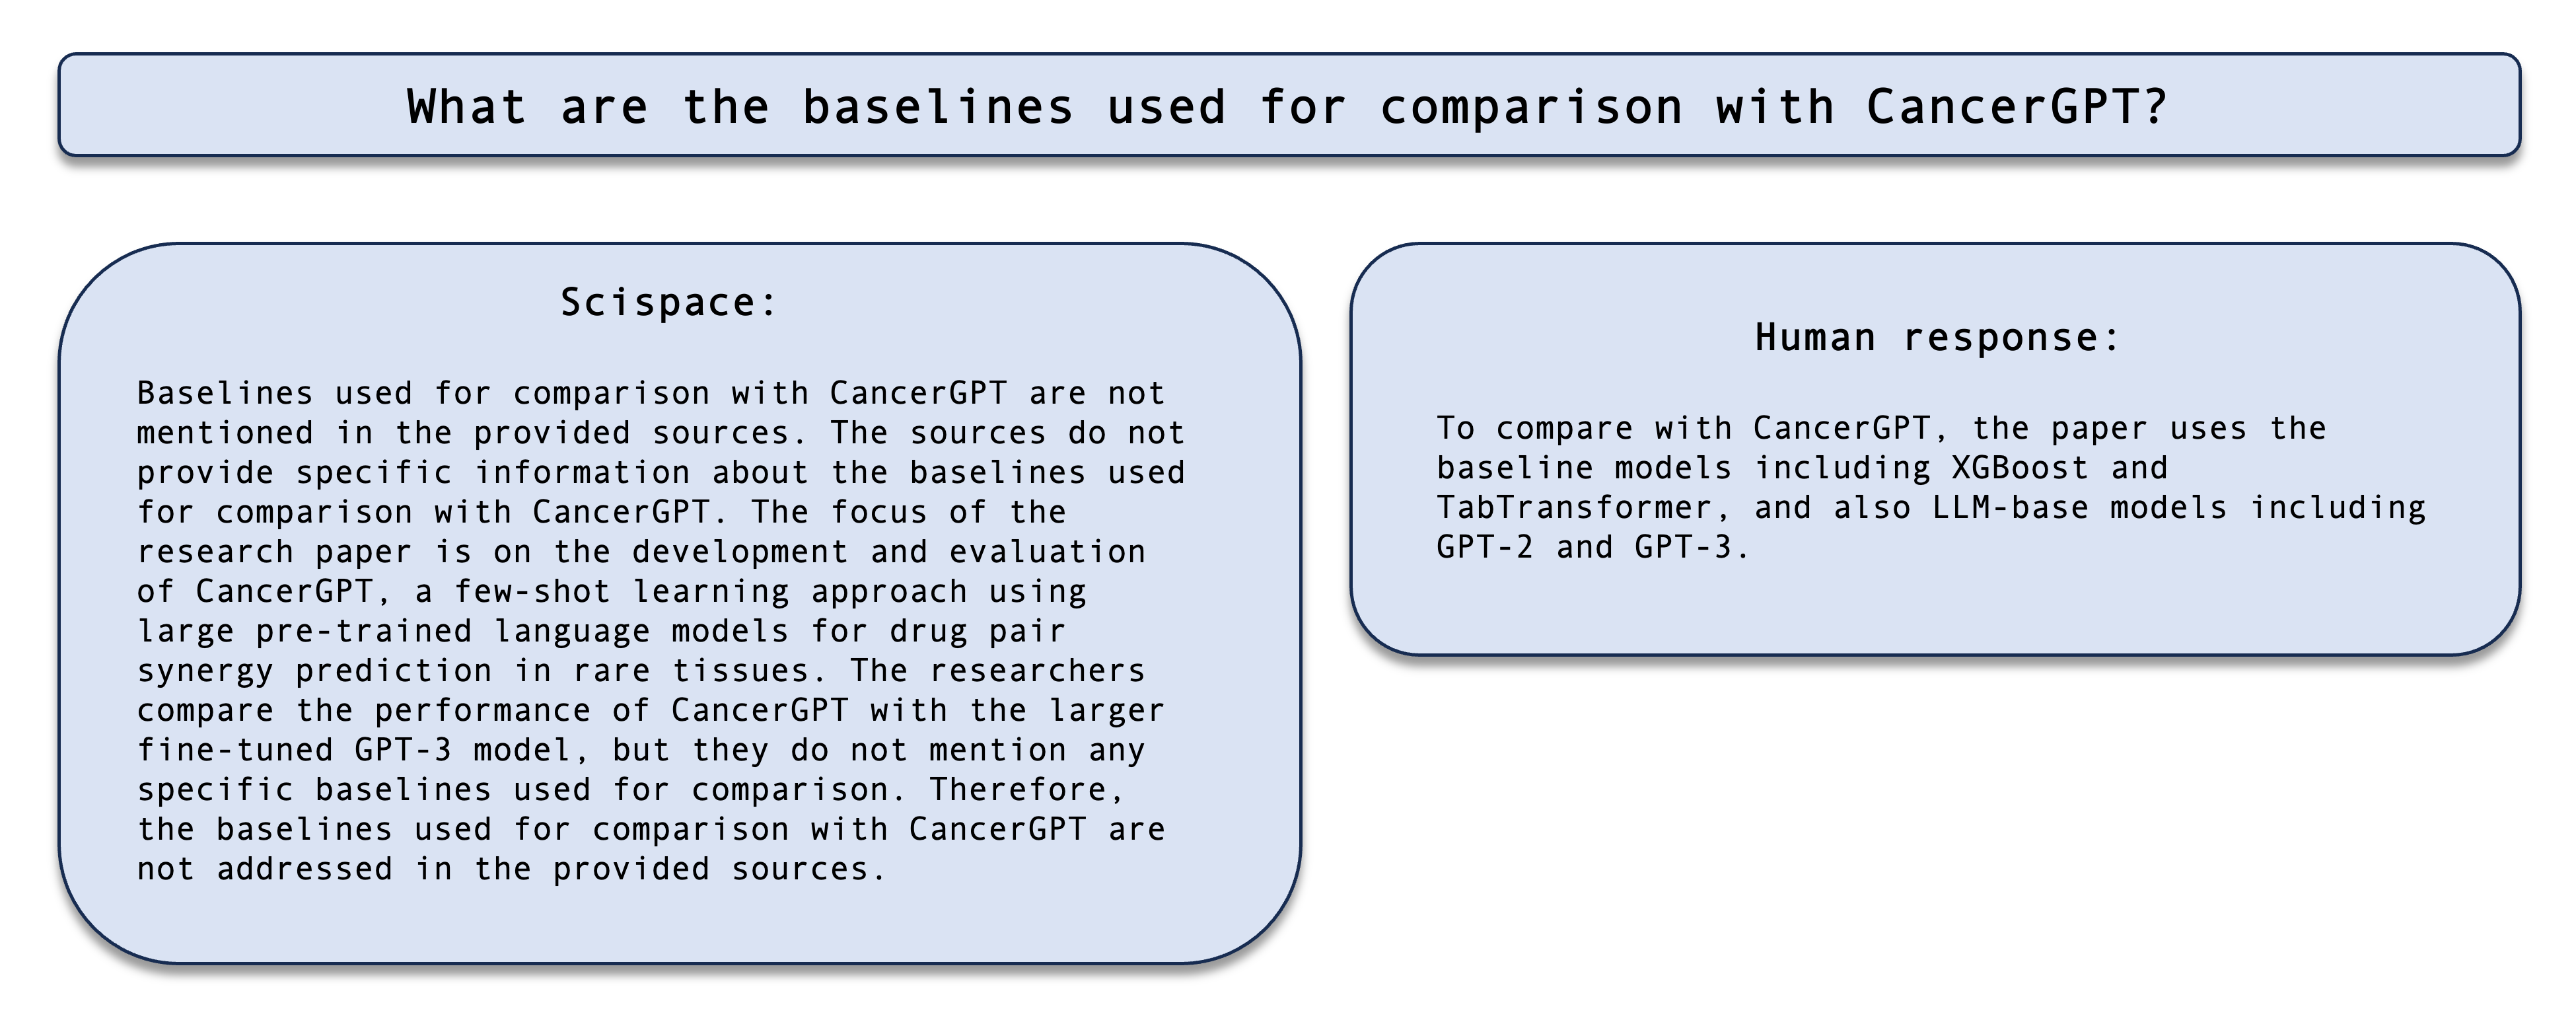Click "GPT-3." ending the human response

pos(1692,547)
